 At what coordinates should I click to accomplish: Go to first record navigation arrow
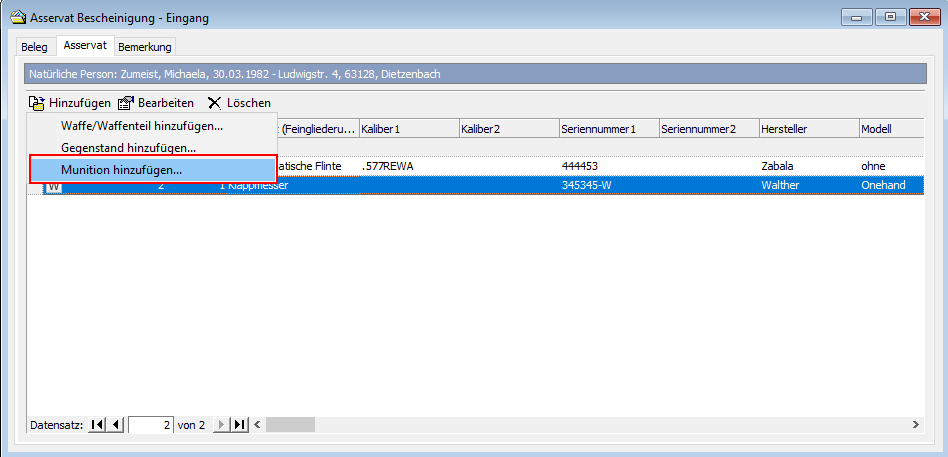[x=97, y=425]
